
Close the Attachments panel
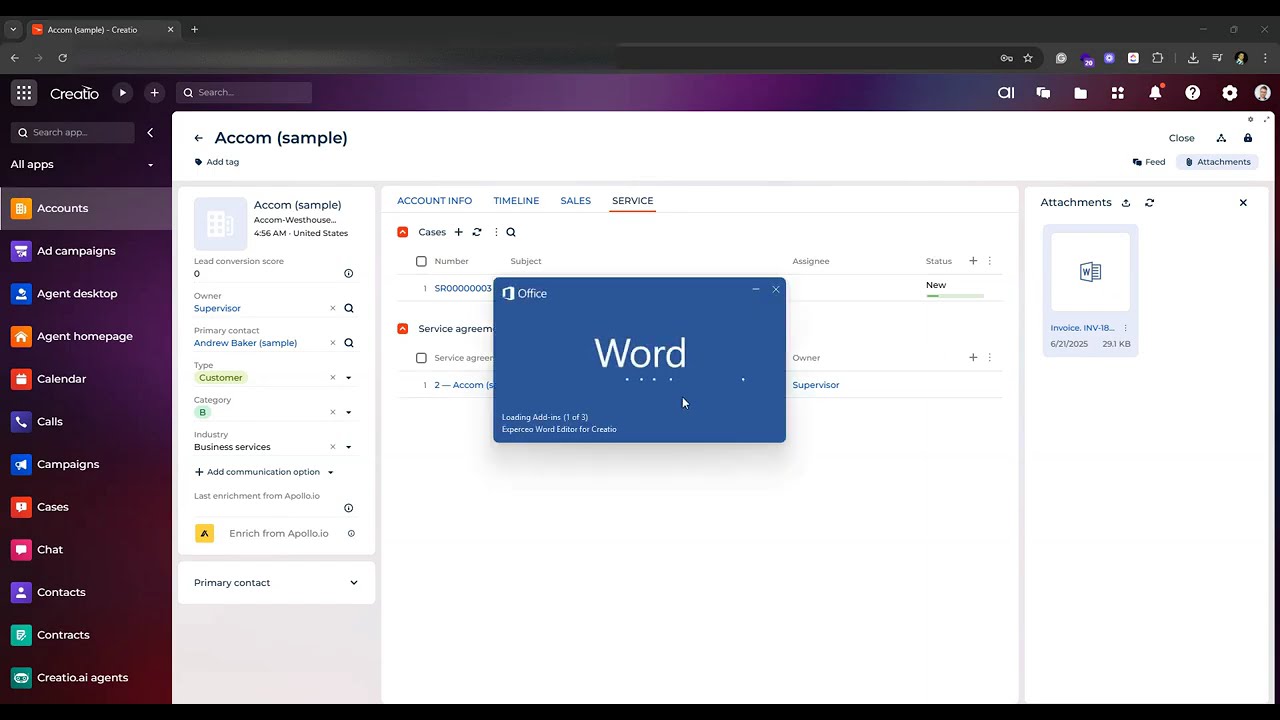click(1243, 203)
